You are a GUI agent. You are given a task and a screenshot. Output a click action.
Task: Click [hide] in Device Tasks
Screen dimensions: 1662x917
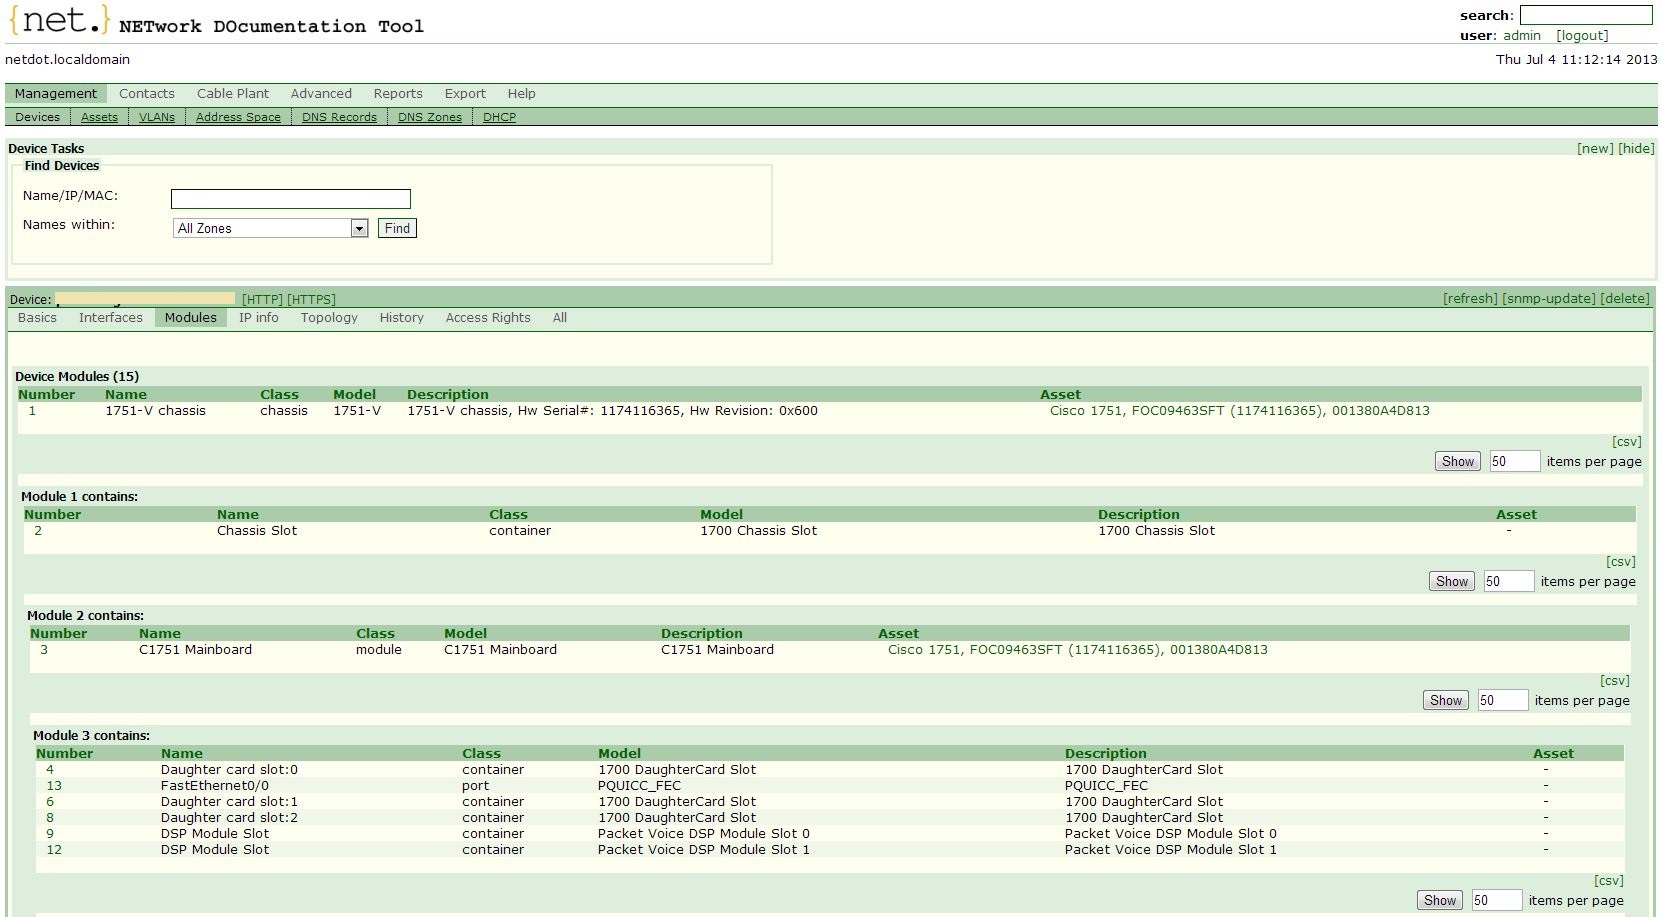(x=1636, y=148)
